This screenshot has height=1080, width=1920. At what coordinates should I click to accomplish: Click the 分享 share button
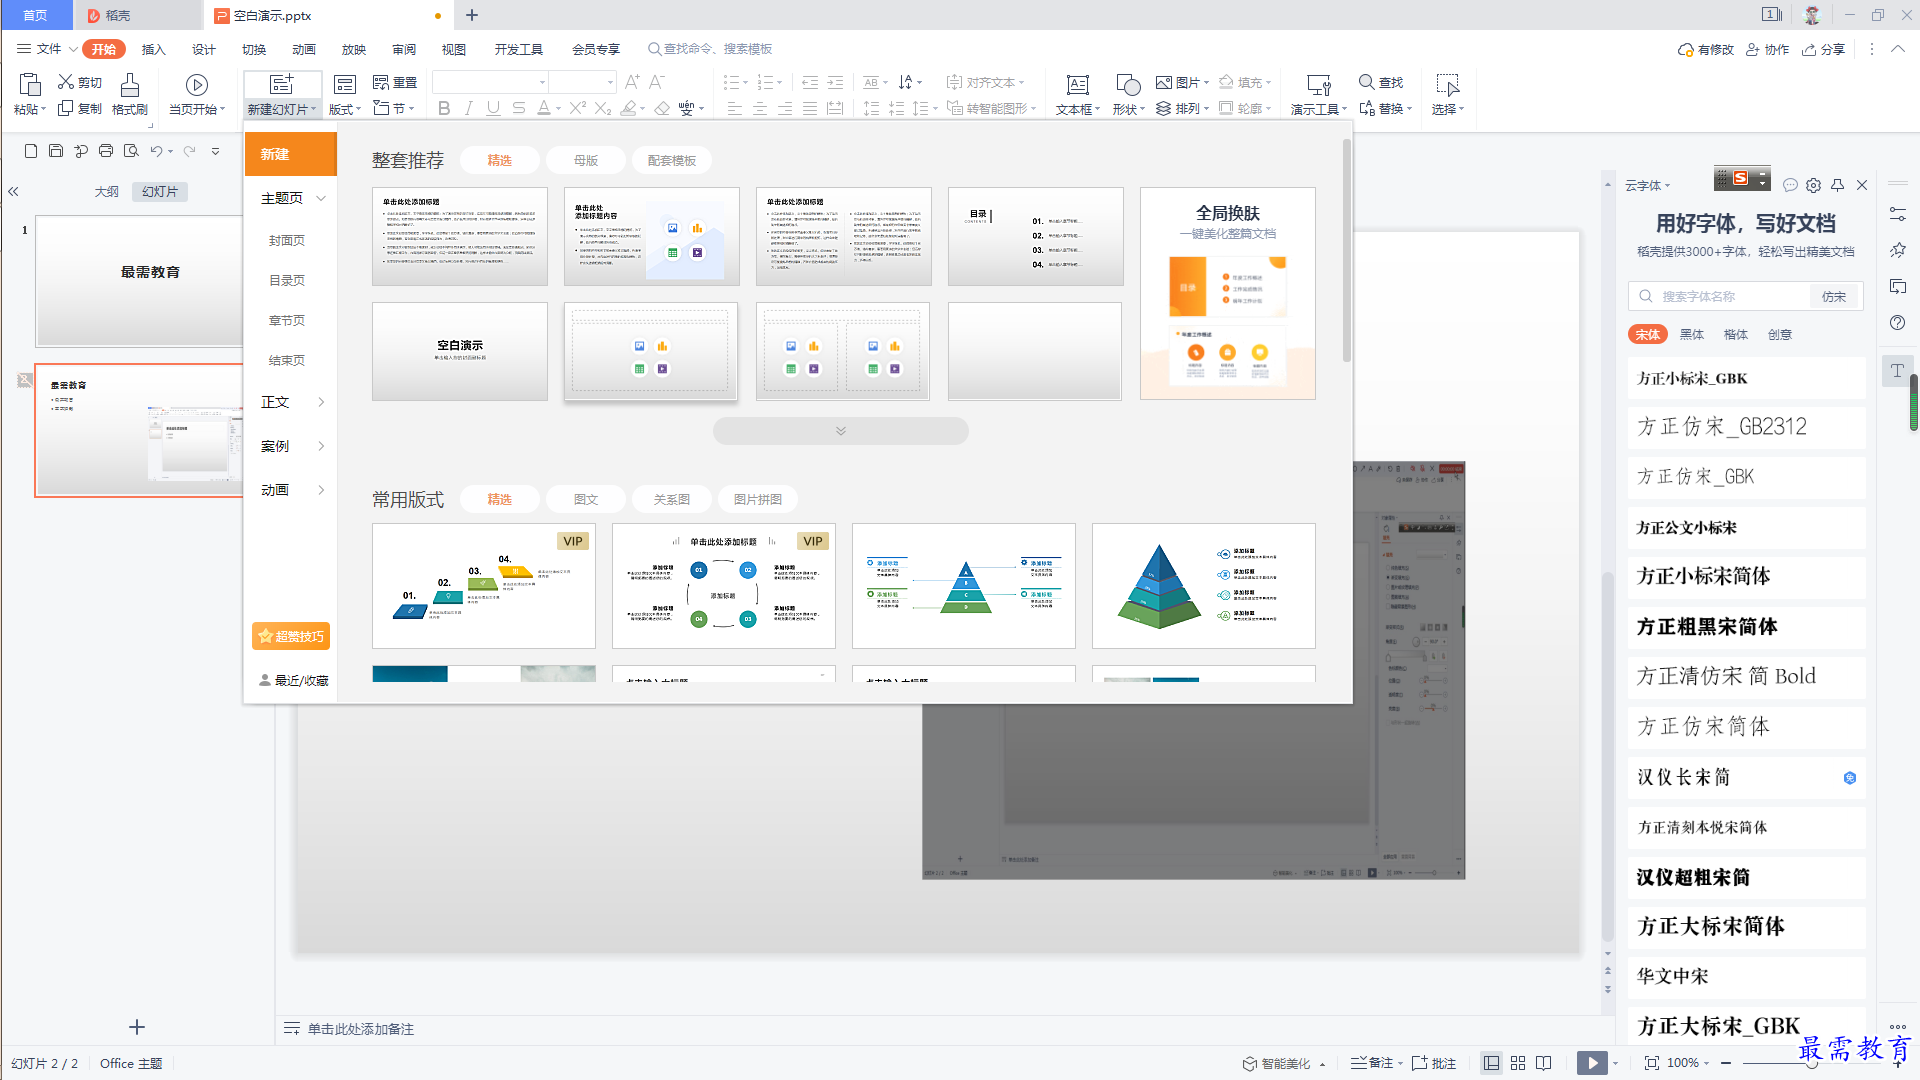pos(1824,49)
